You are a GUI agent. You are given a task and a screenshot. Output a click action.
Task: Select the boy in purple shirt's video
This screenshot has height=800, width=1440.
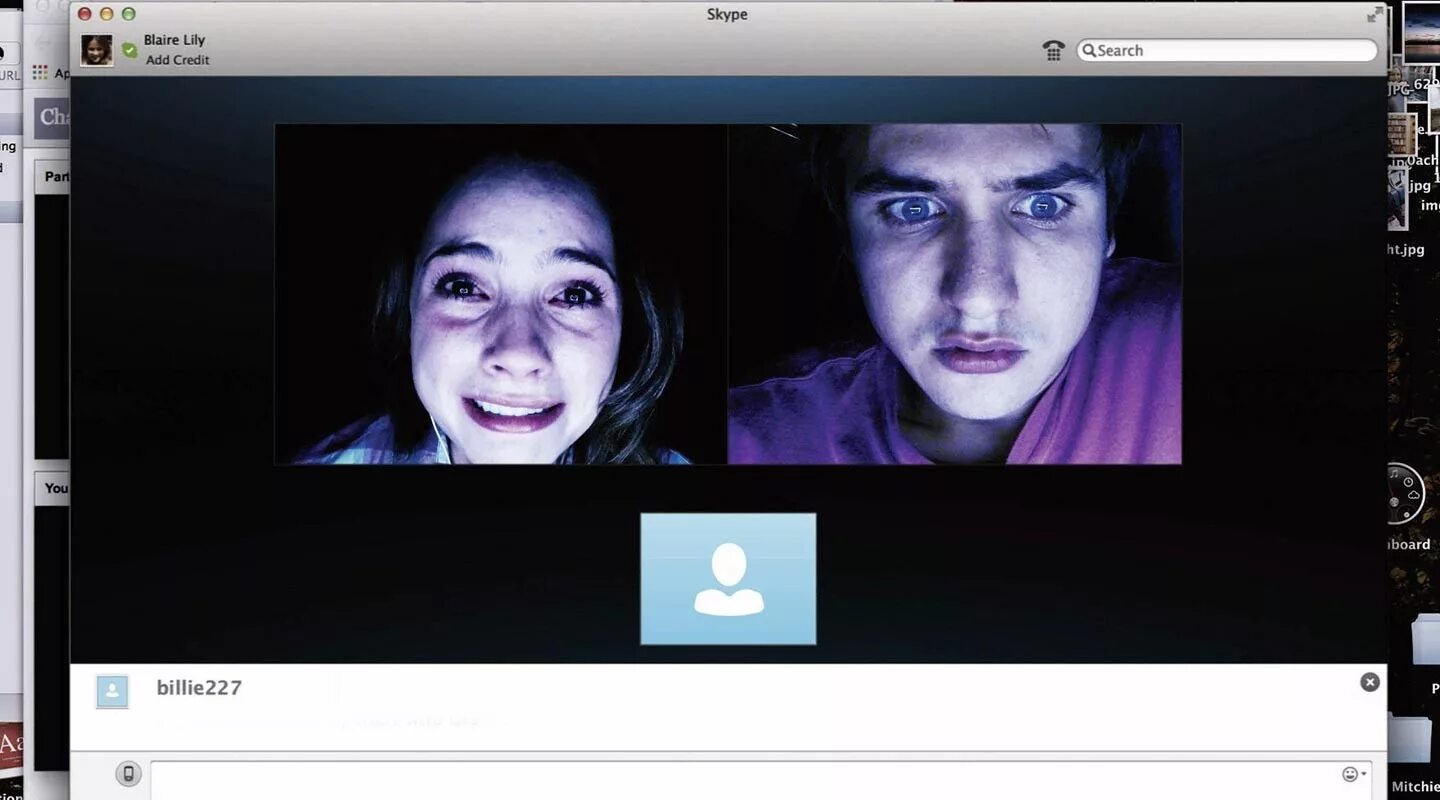955,294
